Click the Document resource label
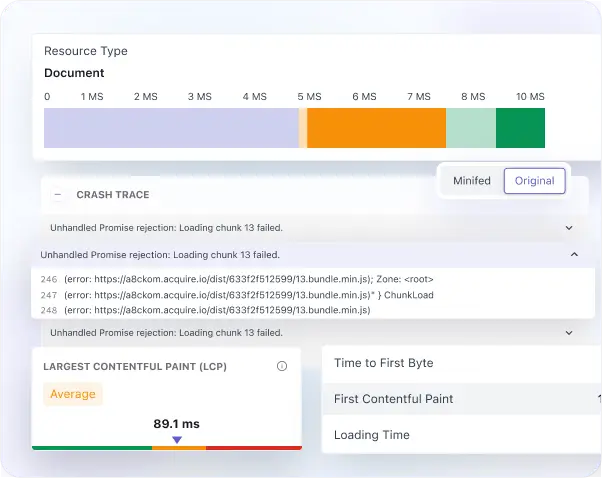The image size is (602, 478). coord(74,73)
